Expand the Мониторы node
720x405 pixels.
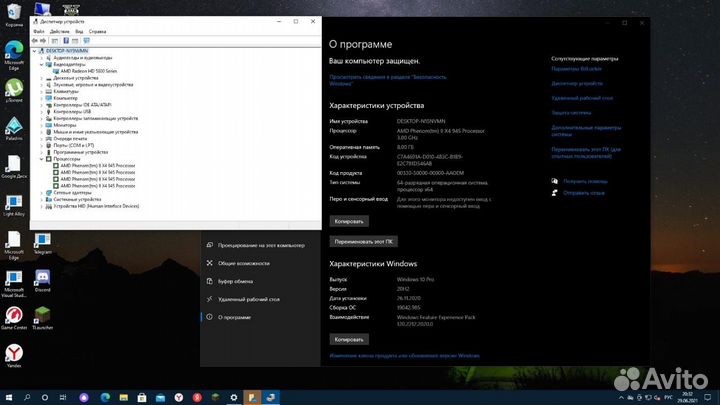[41, 125]
